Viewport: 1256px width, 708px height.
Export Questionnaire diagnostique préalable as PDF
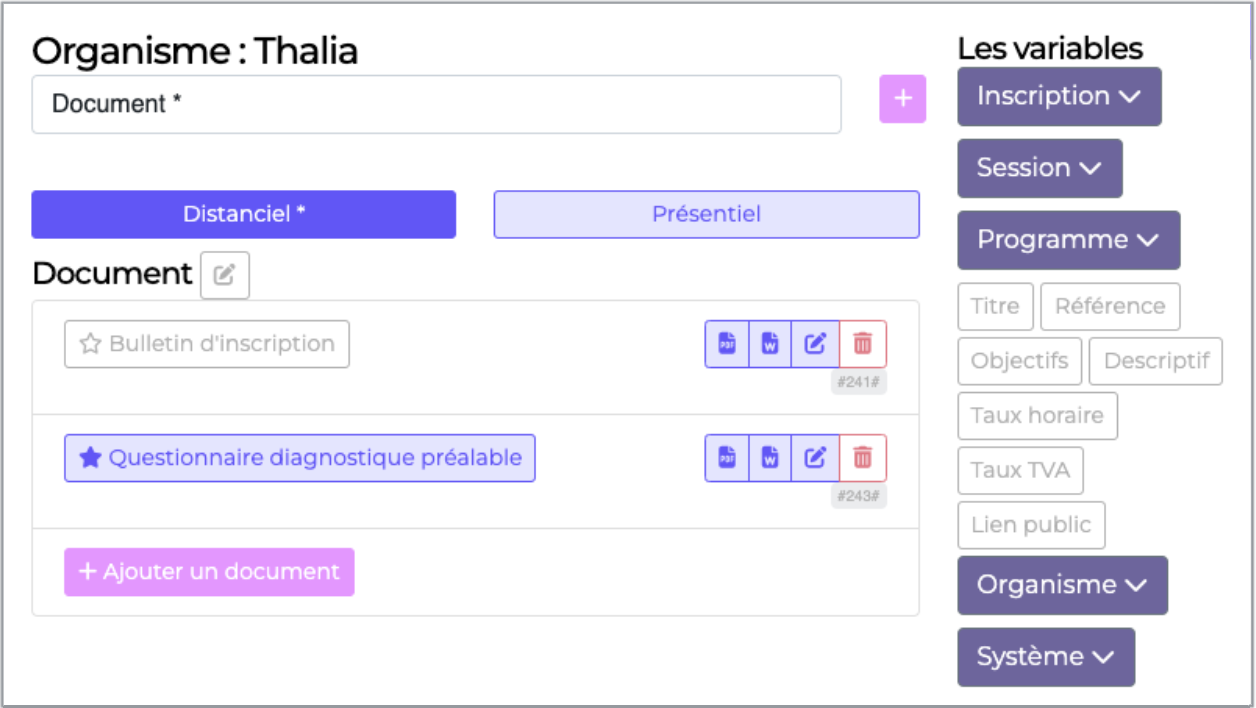(x=727, y=458)
